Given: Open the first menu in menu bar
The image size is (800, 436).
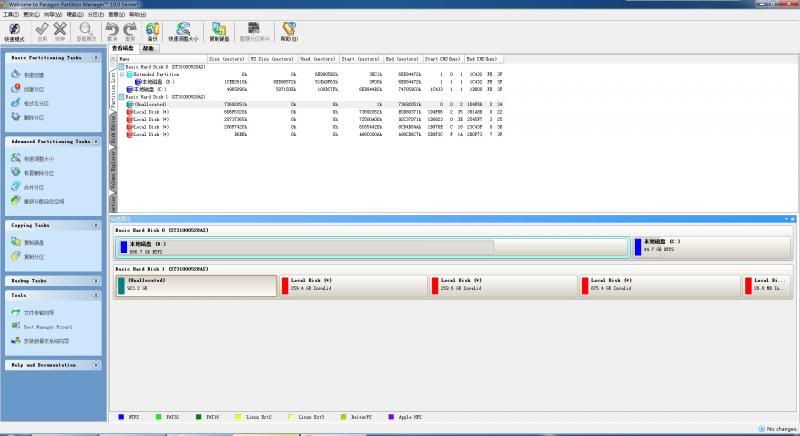Looking at the screenshot, I should tap(11, 15).
